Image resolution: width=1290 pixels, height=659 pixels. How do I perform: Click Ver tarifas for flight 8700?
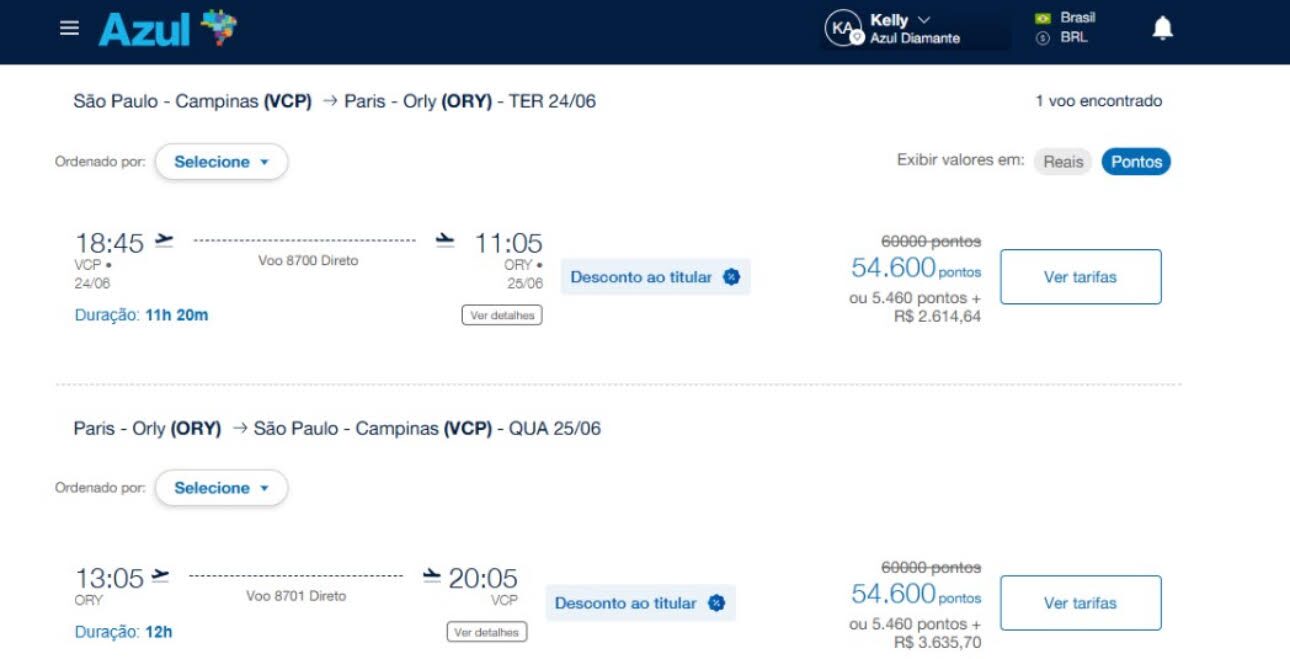(1081, 277)
